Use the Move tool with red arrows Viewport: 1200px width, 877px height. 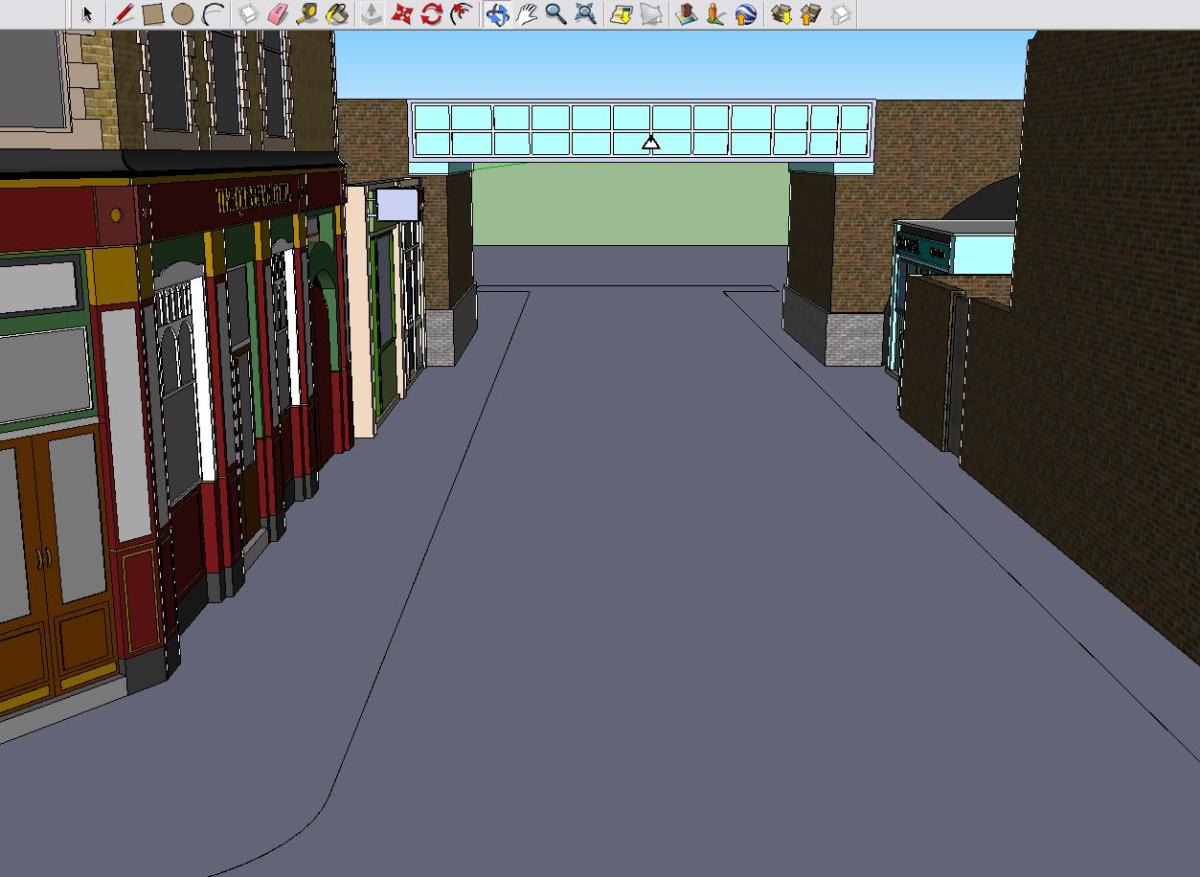click(x=402, y=14)
